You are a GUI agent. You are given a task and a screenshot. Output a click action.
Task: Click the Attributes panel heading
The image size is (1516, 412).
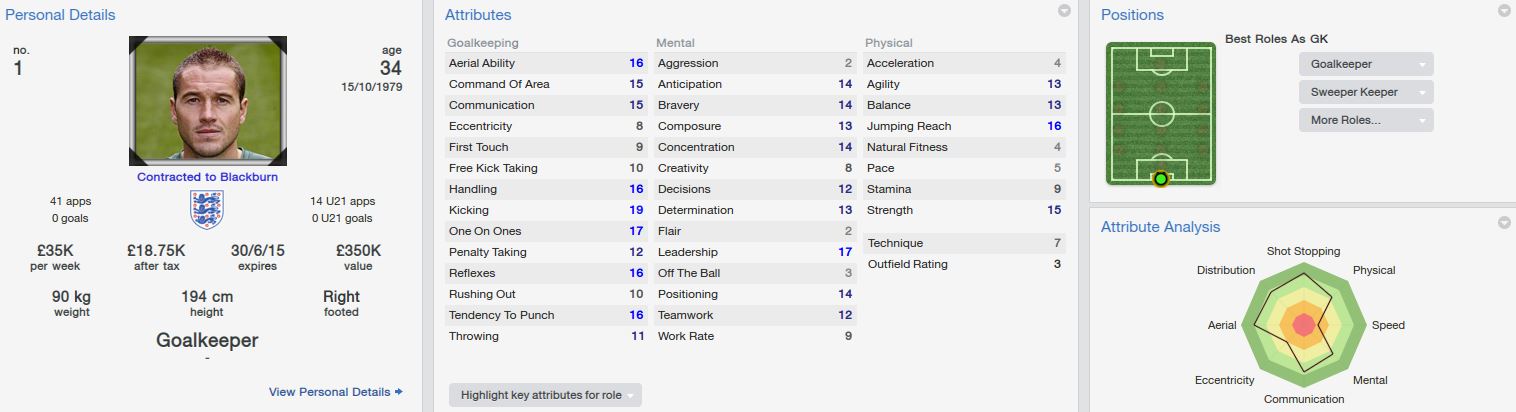[x=478, y=15]
